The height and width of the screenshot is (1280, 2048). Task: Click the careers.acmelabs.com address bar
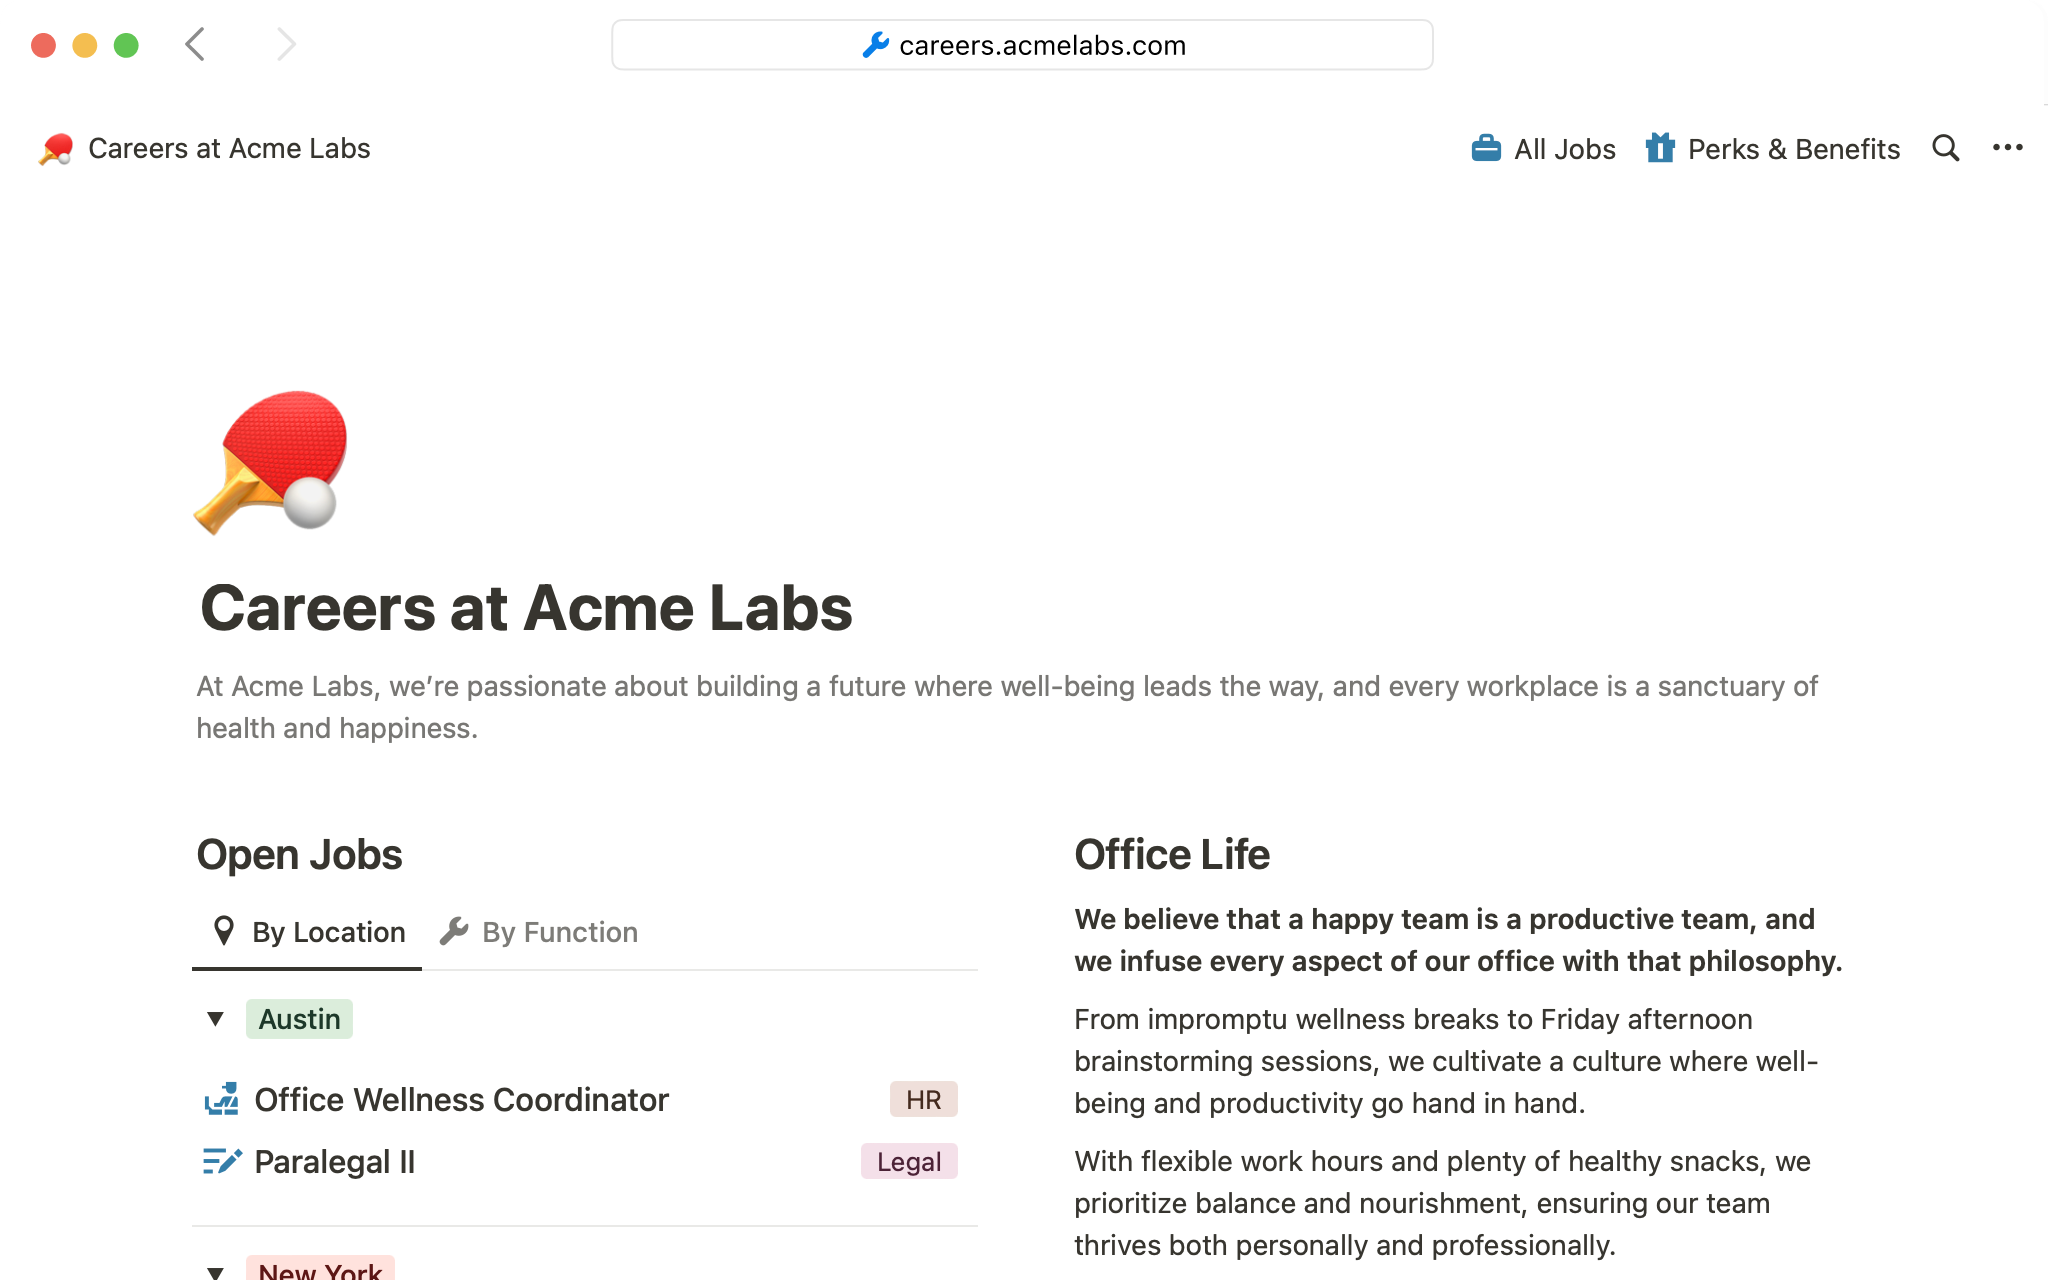1022,45
